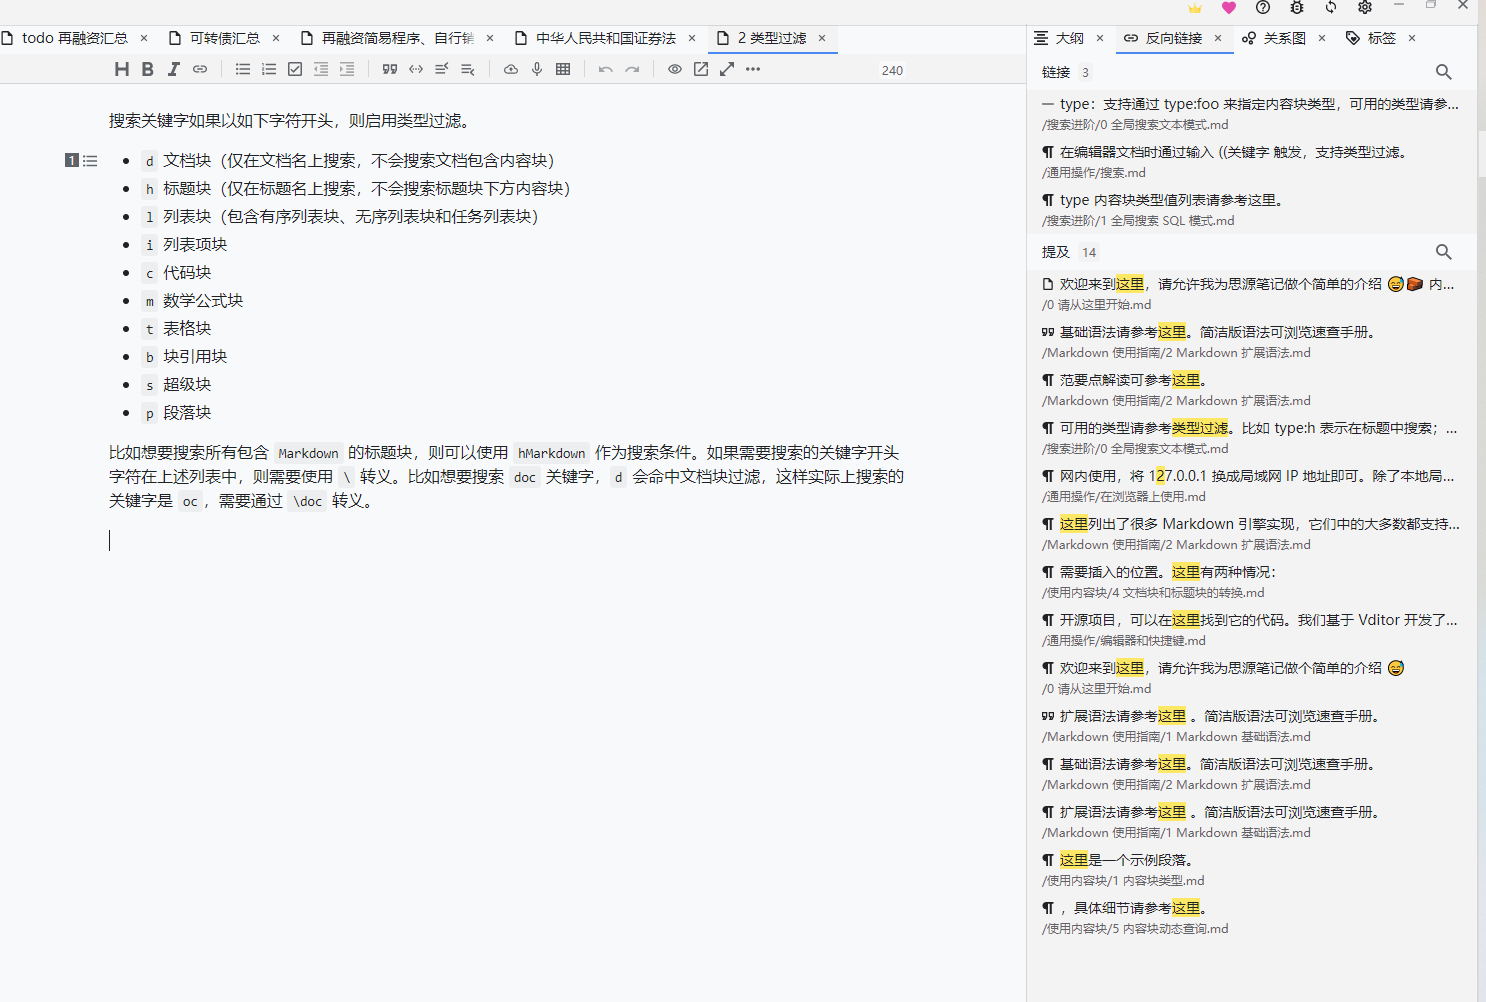The image size is (1486, 1002).
Task: Indent the current list item
Action: click(347, 69)
